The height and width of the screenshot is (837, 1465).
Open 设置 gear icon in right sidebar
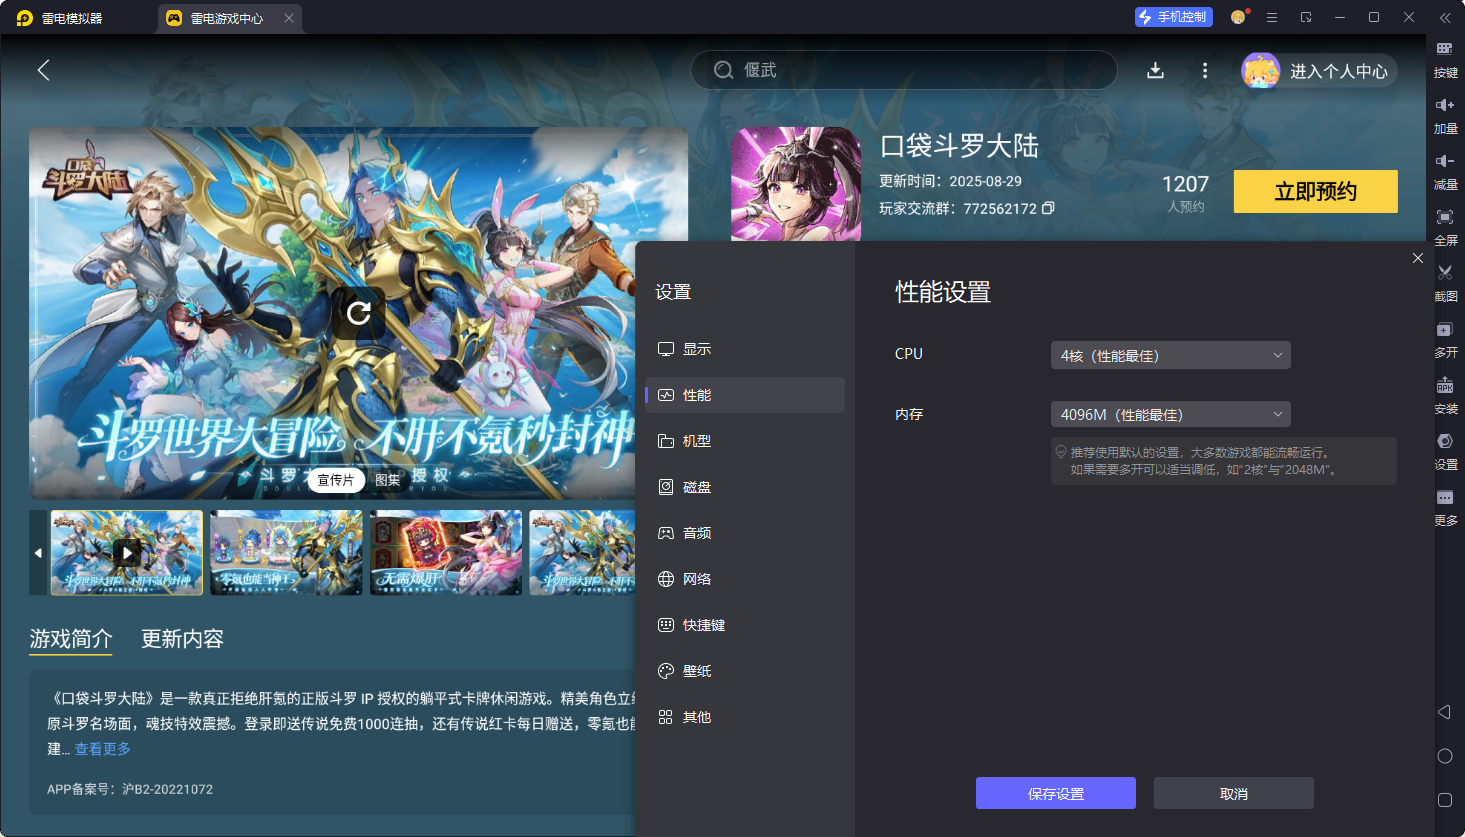tap(1445, 450)
